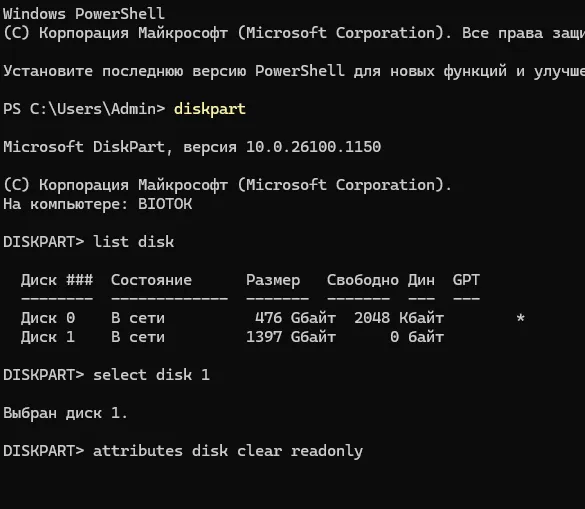
Task: Click the 'Диск 1' row label
Action: click(48, 337)
